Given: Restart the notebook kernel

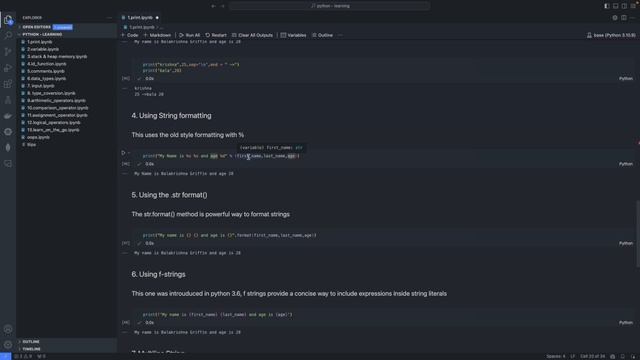Looking at the screenshot, I should (216, 35).
